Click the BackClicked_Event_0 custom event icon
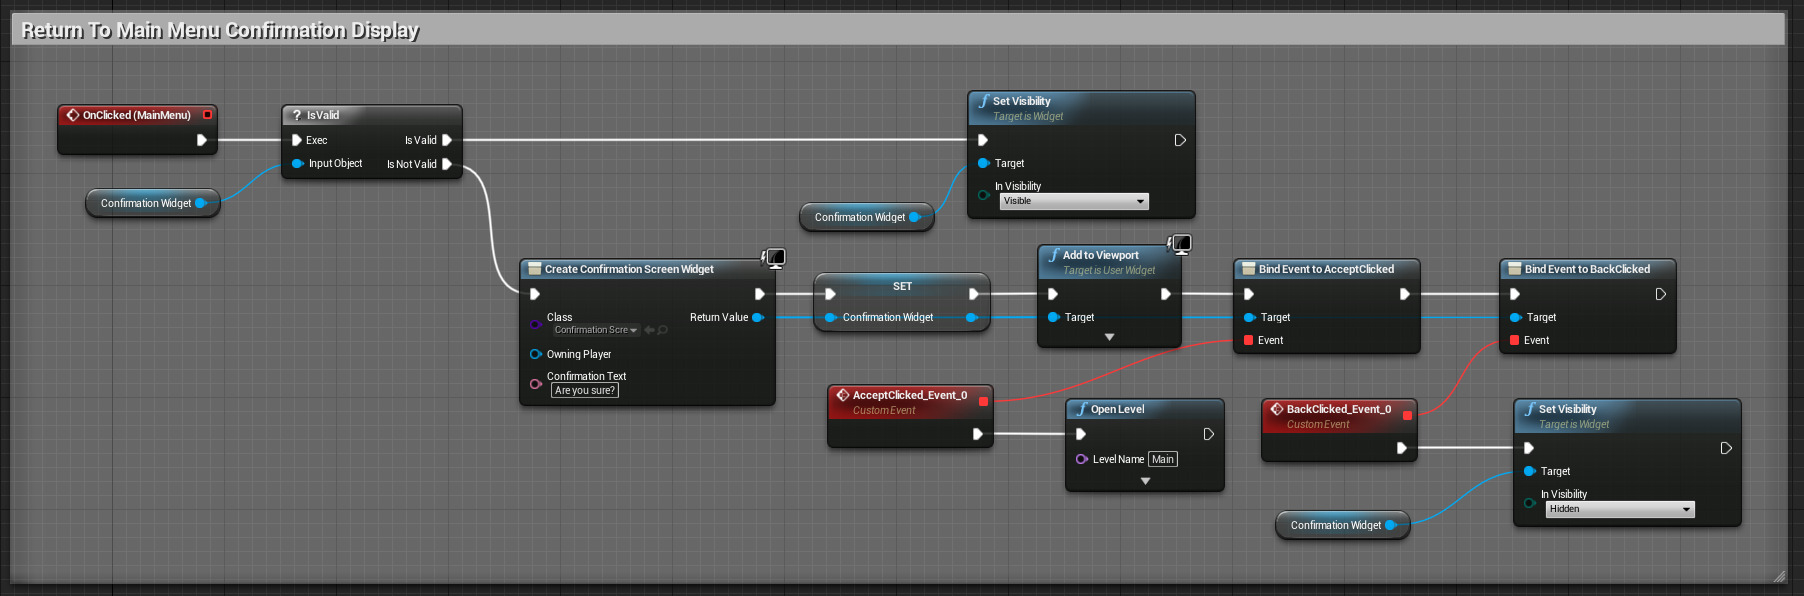 point(1276,409)
